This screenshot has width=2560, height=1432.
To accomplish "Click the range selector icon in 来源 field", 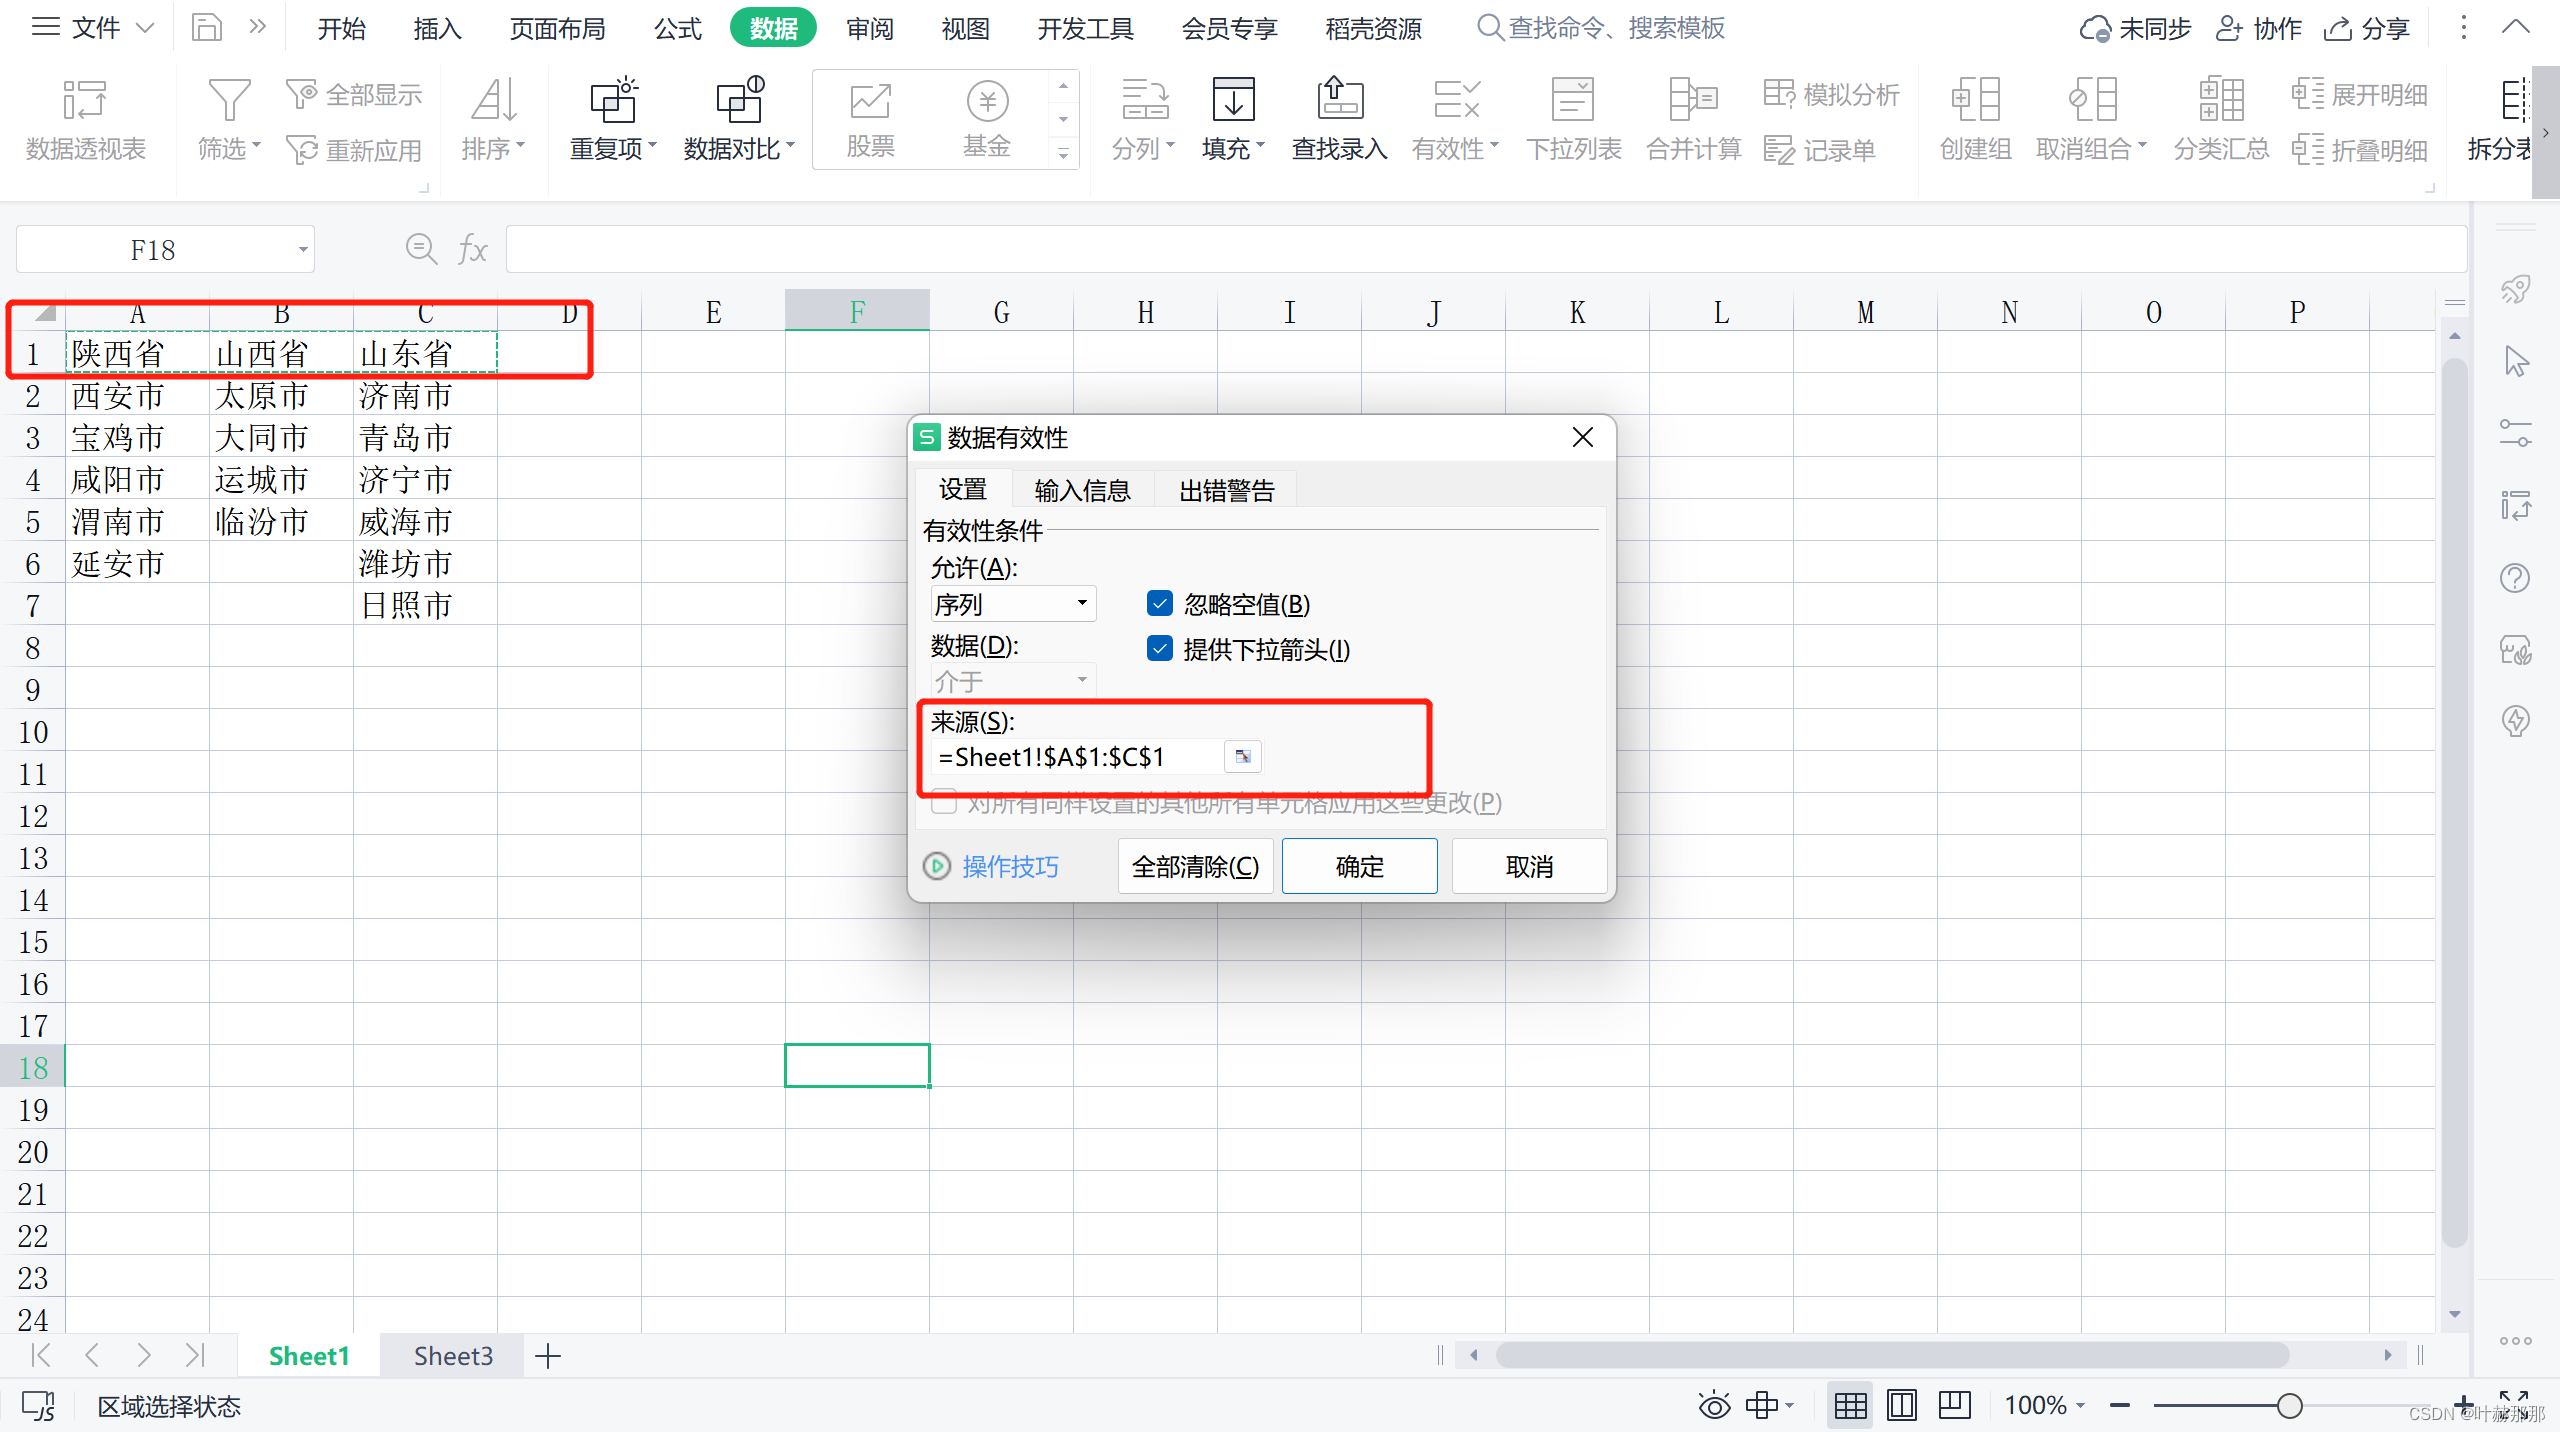I will pyautogui.click(x=1243, y=757).
